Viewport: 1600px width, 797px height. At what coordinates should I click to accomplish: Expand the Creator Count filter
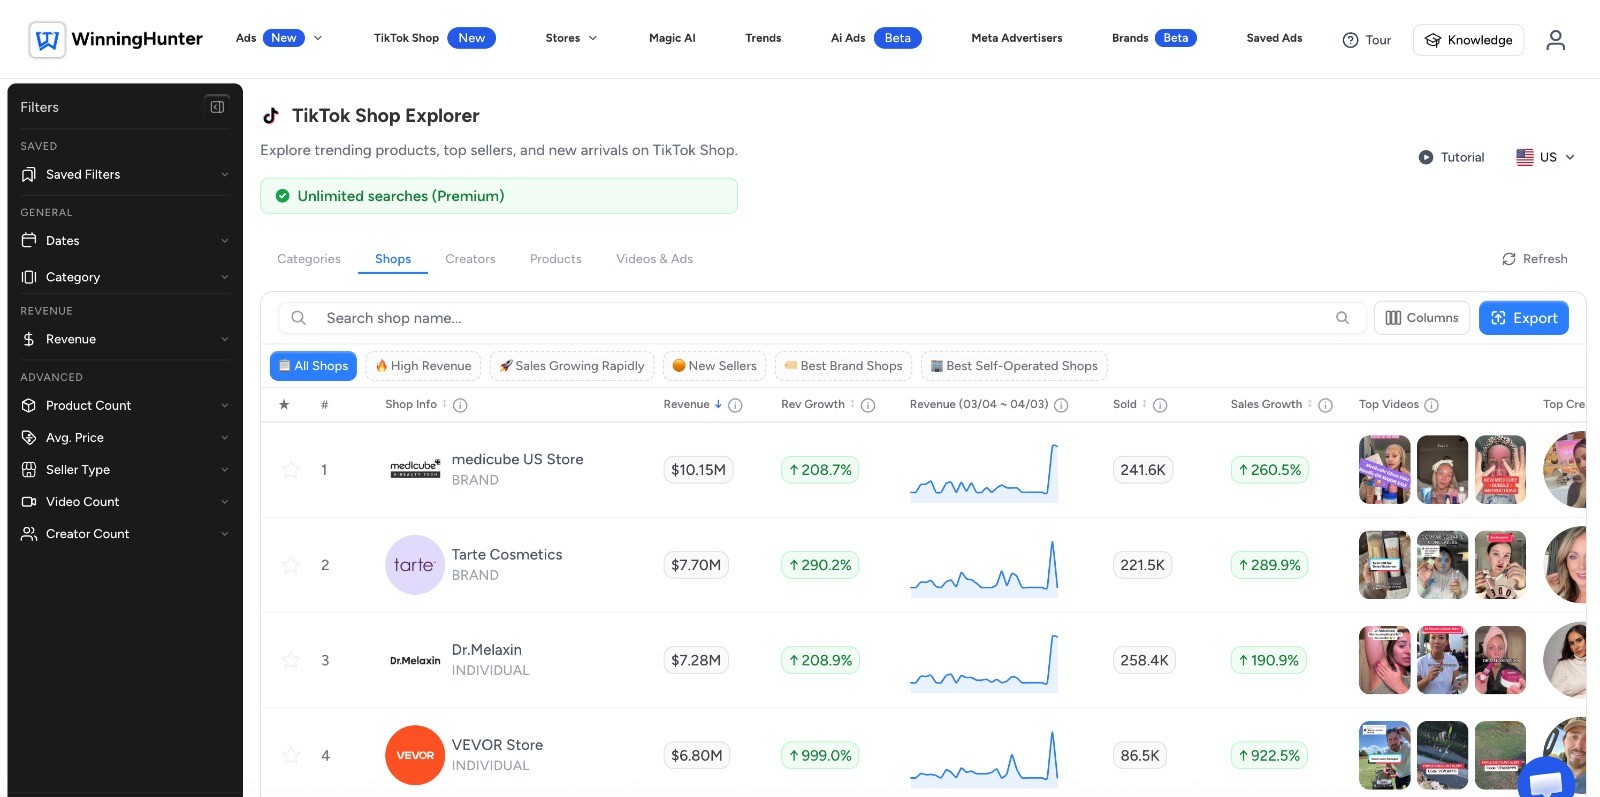[x=125, y=533]
